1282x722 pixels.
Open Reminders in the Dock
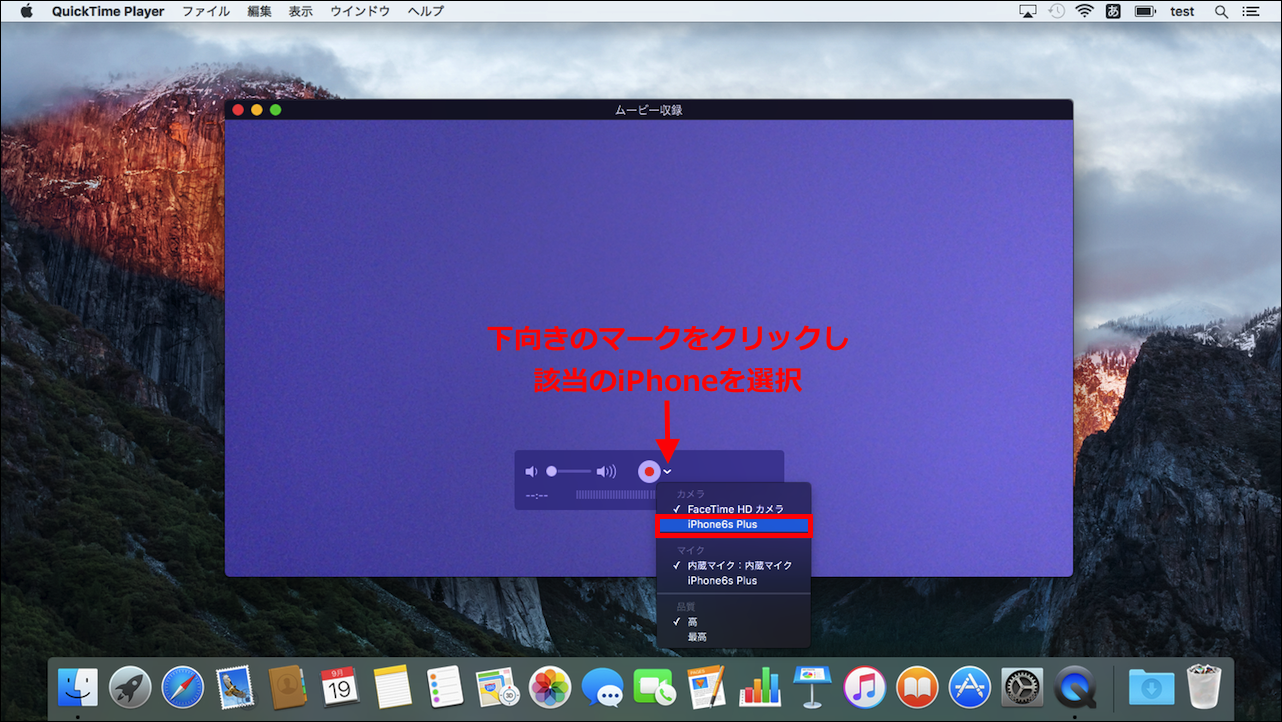tap(445, 687)
